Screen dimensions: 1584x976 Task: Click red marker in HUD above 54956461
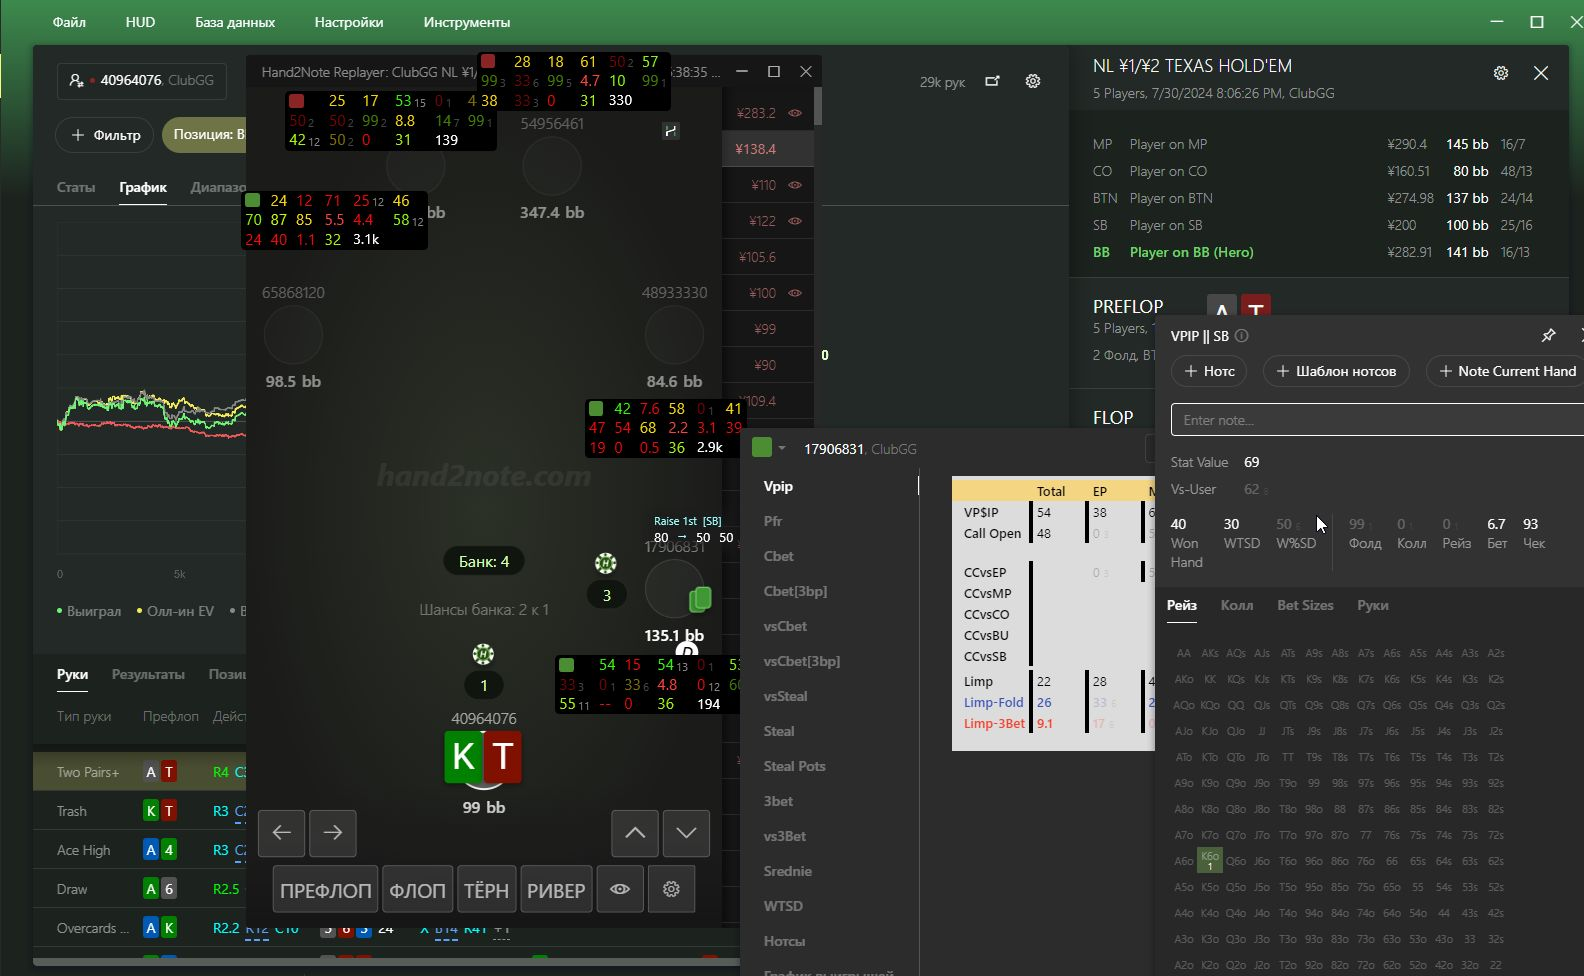(488, 62)
